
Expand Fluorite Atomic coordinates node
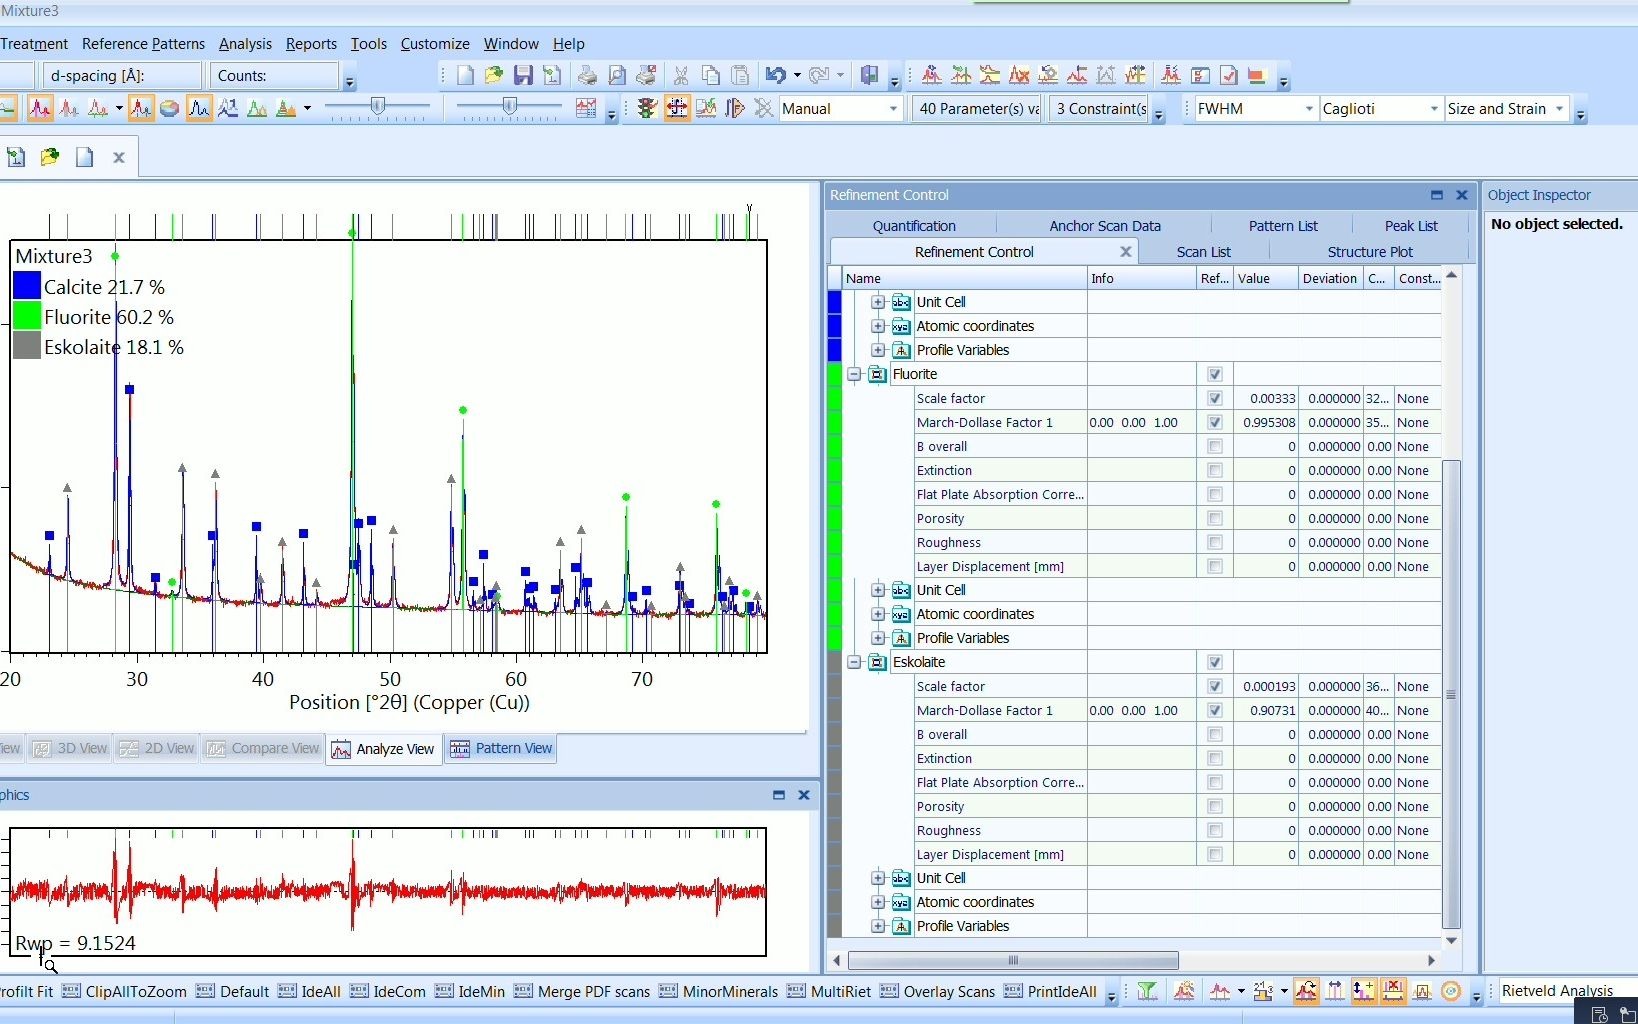pos(878,614)
